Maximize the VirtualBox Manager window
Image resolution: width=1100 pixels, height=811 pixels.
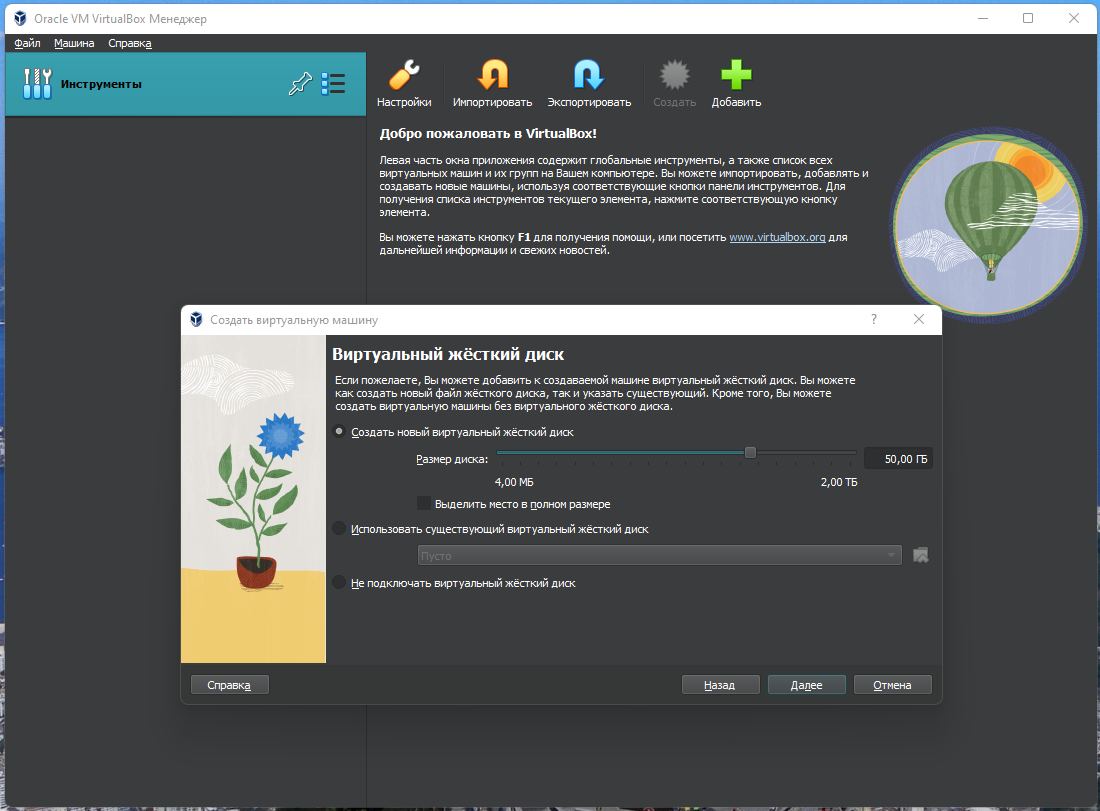click(1028, 18)
